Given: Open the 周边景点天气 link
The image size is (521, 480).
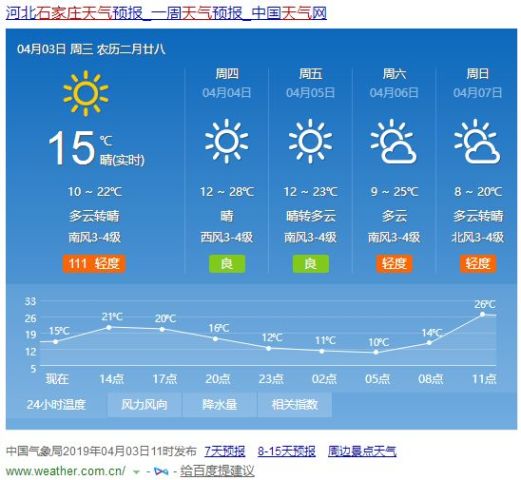Looking at the screenshot, I should pos(362,451).
